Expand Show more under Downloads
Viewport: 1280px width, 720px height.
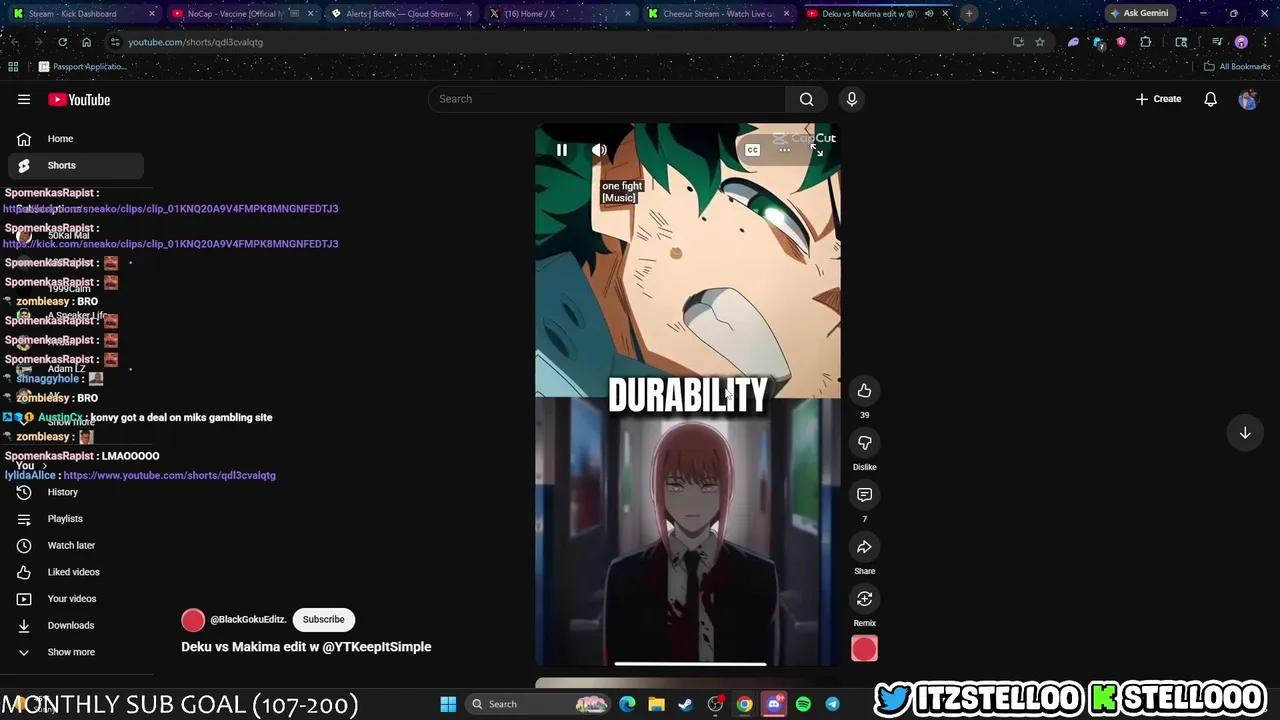(75, 652)
